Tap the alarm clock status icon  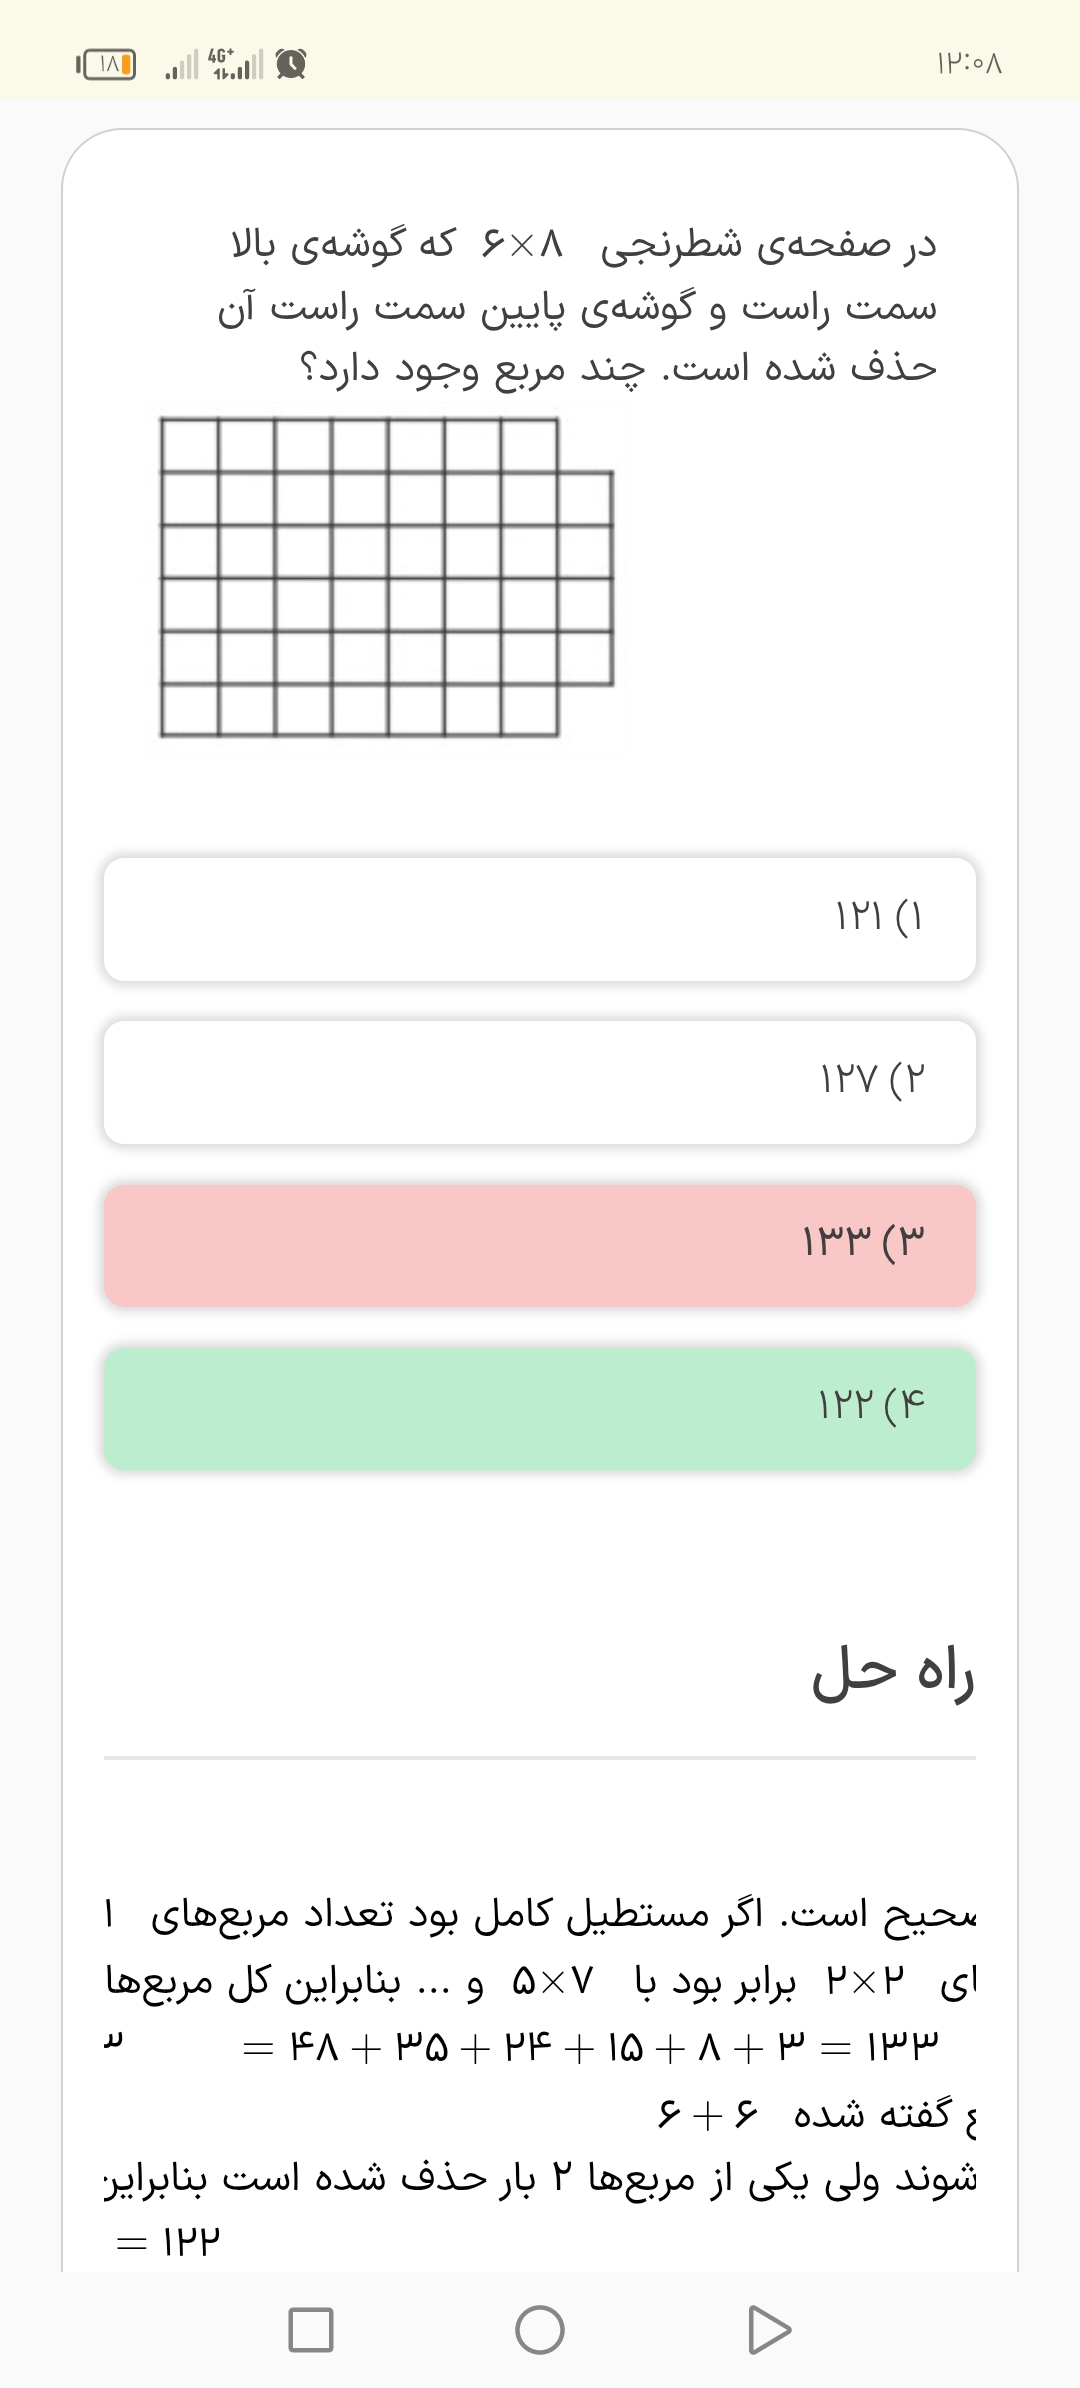[291, 65]
